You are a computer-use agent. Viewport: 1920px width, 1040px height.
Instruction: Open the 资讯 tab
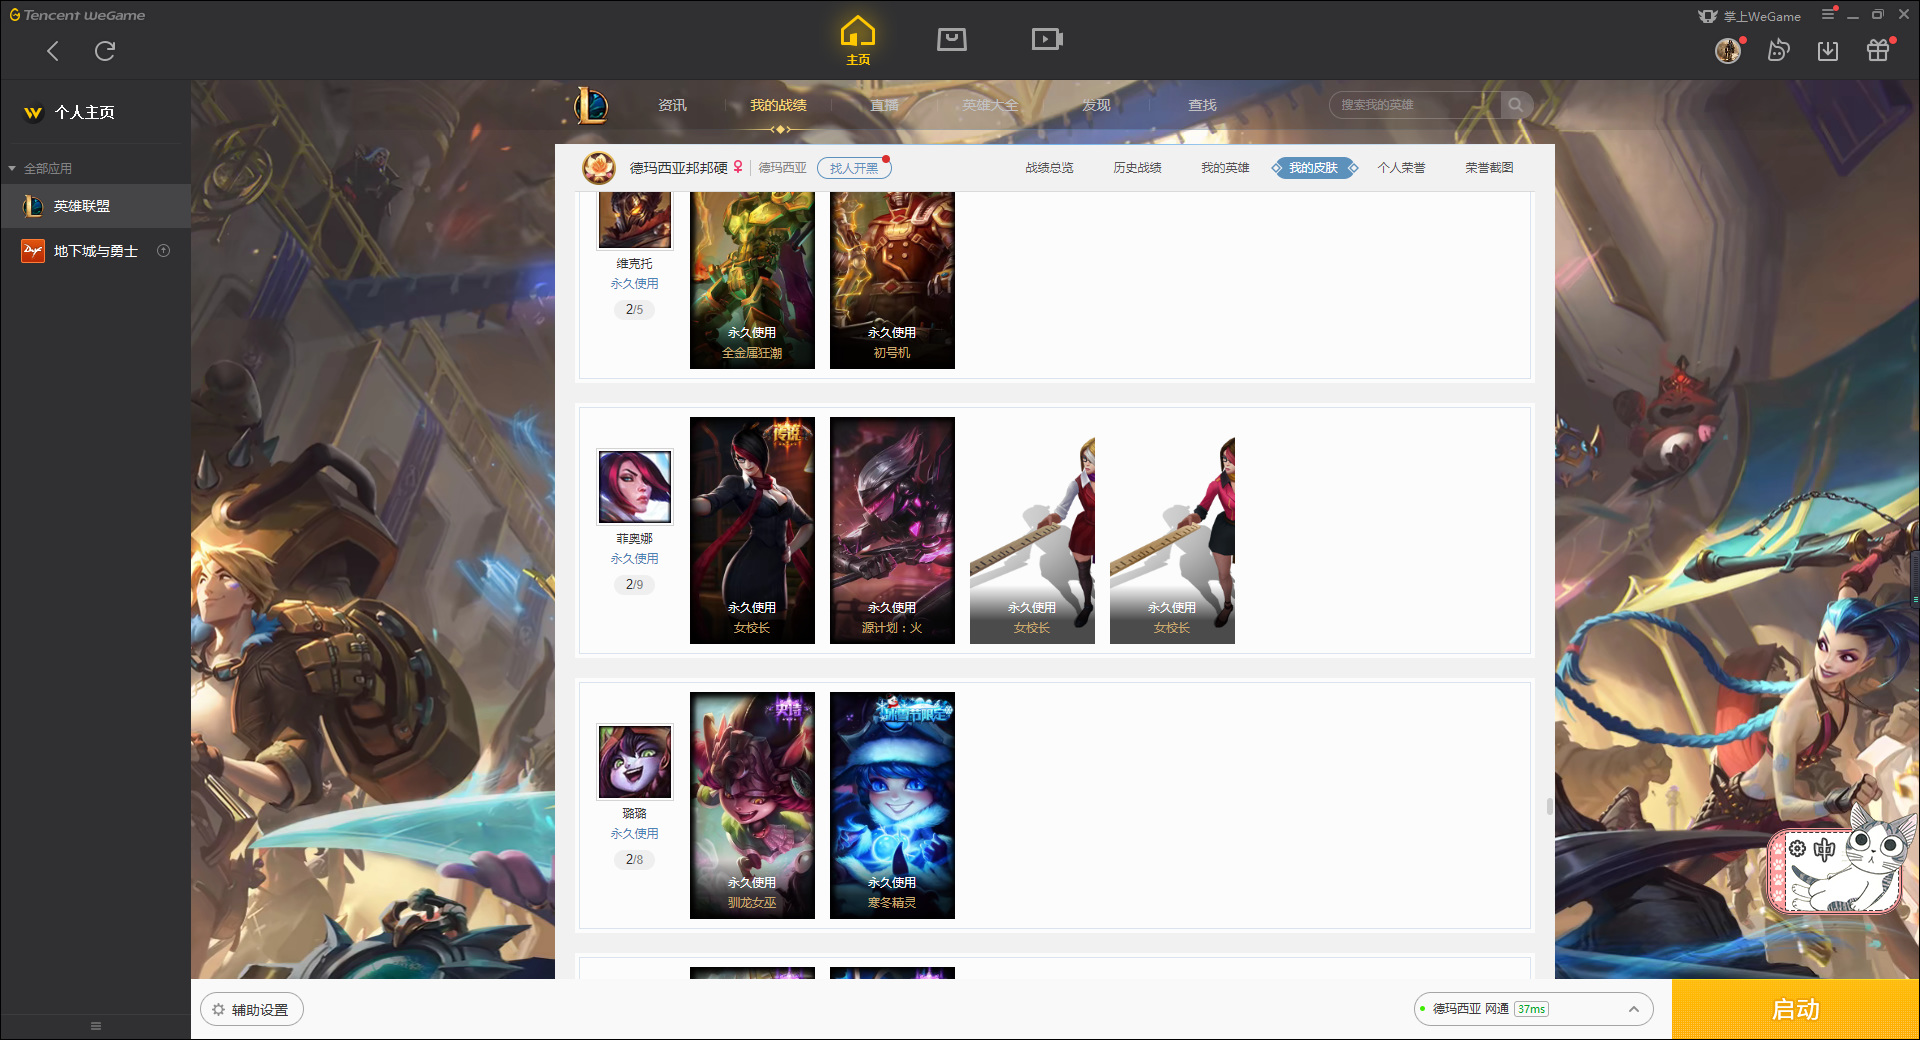tap(672, 105)
